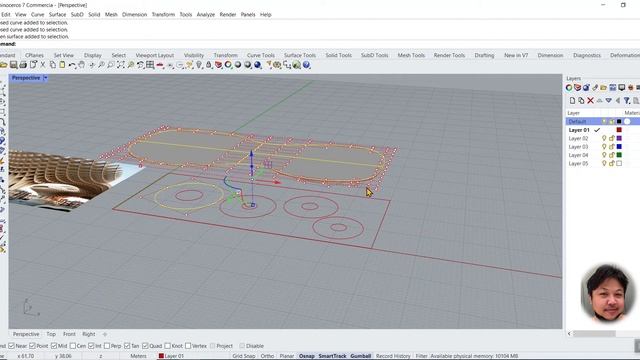Screen dimensions: 640x360
Task: Click the Save file icon in the toolbar
Action: 13,64
